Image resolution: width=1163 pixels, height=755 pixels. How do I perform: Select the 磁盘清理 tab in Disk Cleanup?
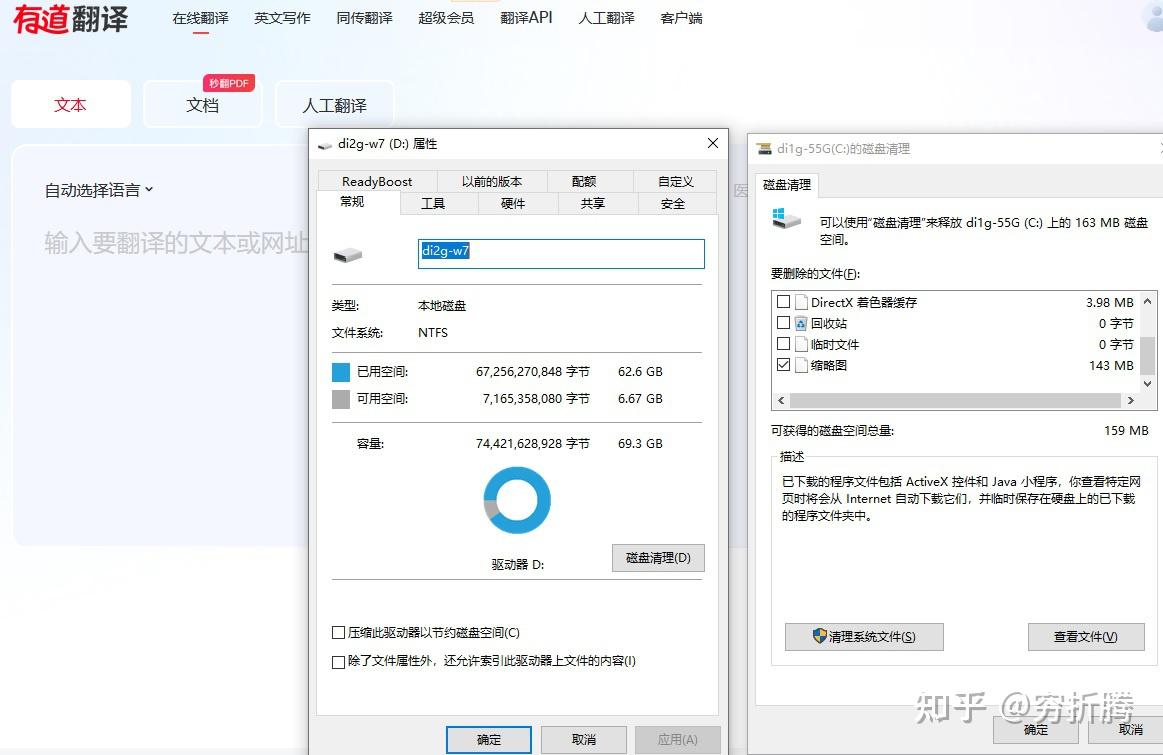(787, 185)
